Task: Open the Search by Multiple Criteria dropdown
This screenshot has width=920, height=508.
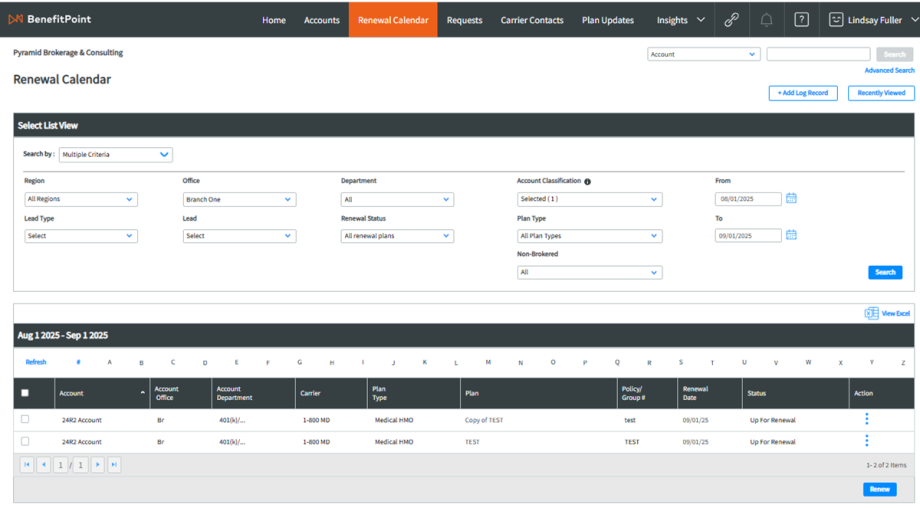Action: [x=116, y=154]
